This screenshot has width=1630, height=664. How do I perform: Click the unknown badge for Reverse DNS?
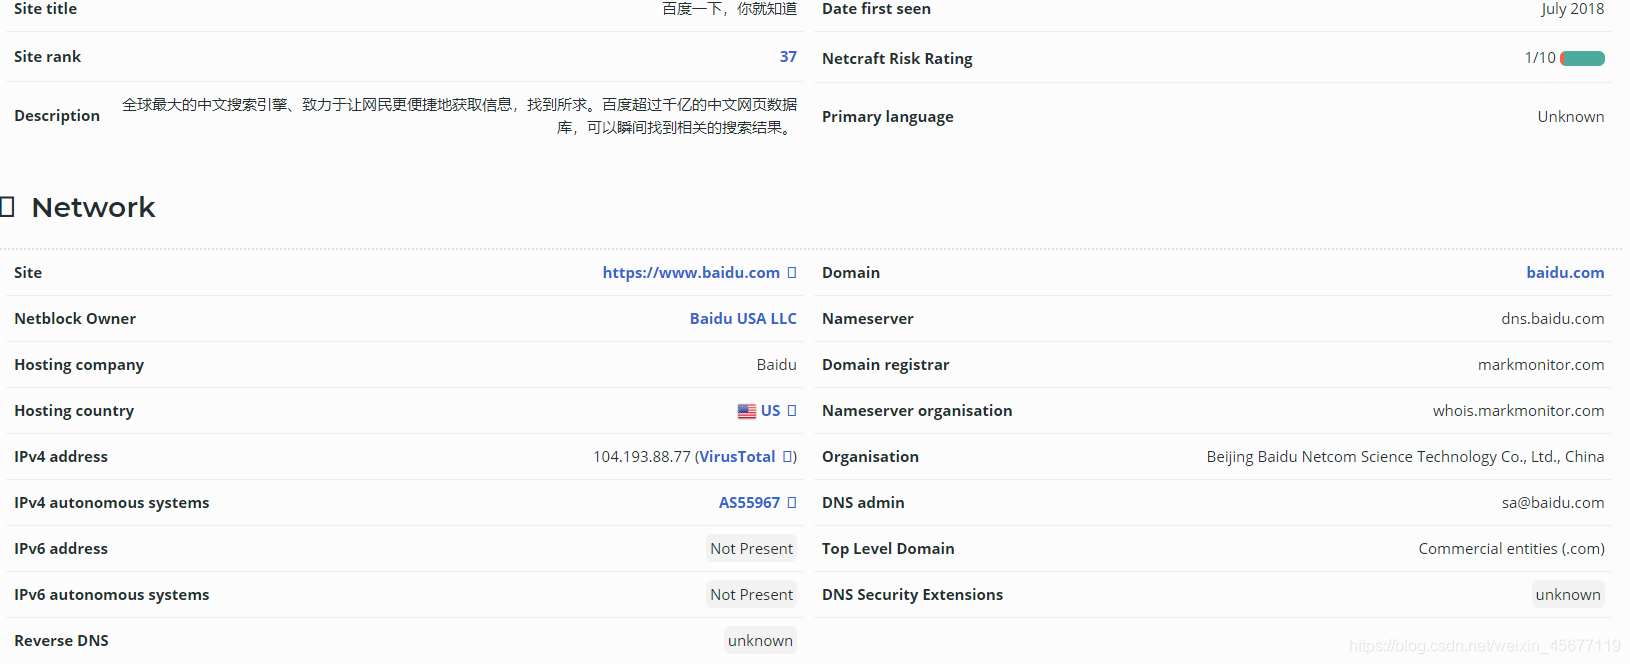click(760, 641)
